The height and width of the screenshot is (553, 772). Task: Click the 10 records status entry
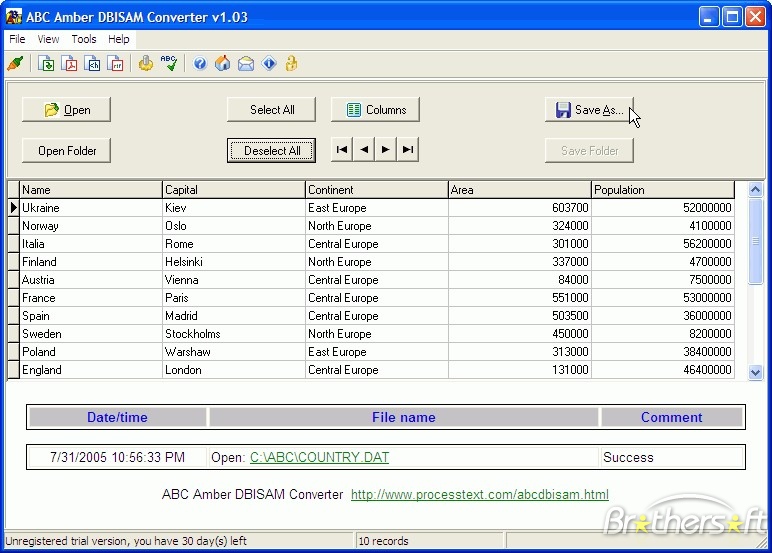click(384, 541)
